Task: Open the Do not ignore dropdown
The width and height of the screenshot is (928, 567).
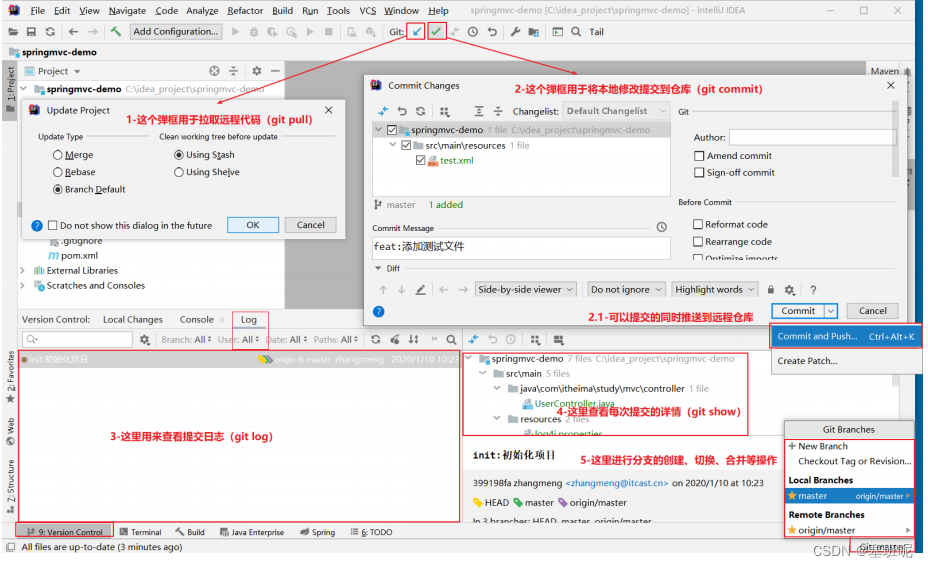Action: click(x=626, y=290)
